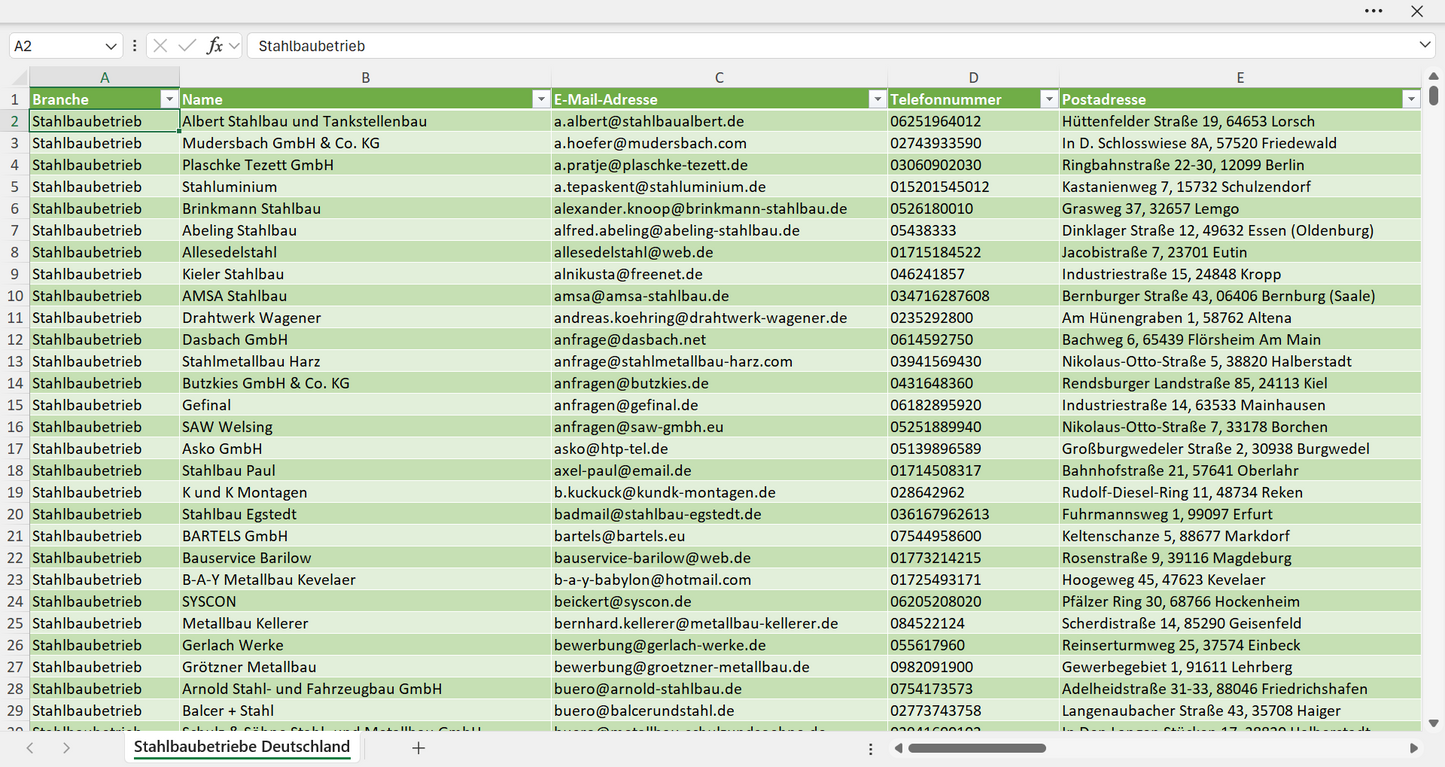This screenshot has height=767, width=1445.
Task: Select the cell Scherdistraße 14, 85290 Geisenfeld
Action: pyautogui.click(x=1240, y=623)
